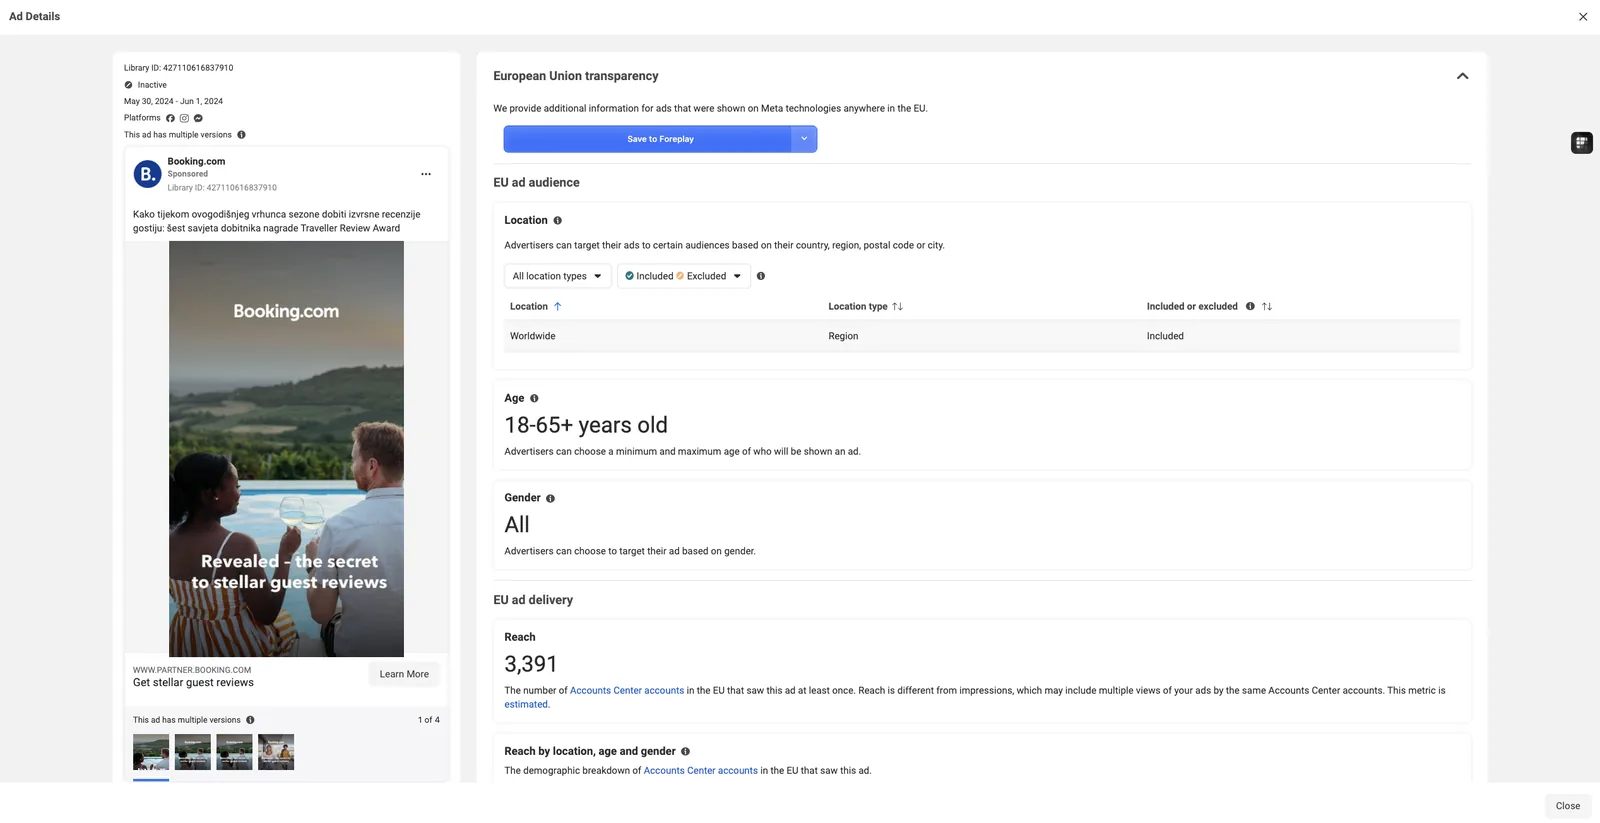Screen dimensions: 1600x823
Task: Click the top Library ID 427110616837910 text
Action: (178, 68)
